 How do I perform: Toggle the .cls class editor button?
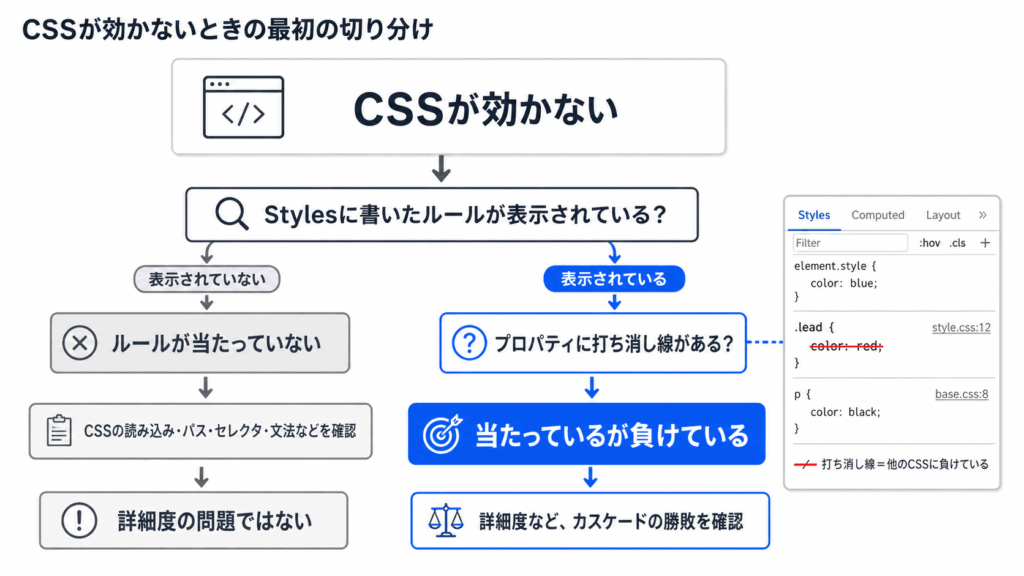click(x=957, y=243)
